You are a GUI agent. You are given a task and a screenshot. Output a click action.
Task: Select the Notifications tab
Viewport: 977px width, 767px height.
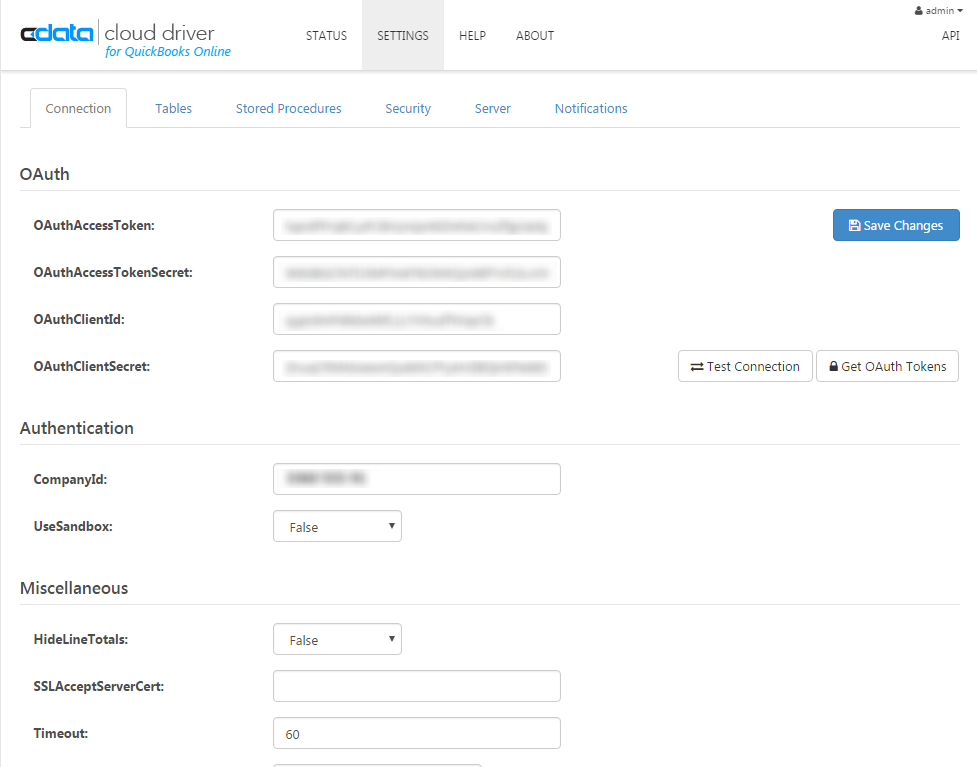pos(591,108)
